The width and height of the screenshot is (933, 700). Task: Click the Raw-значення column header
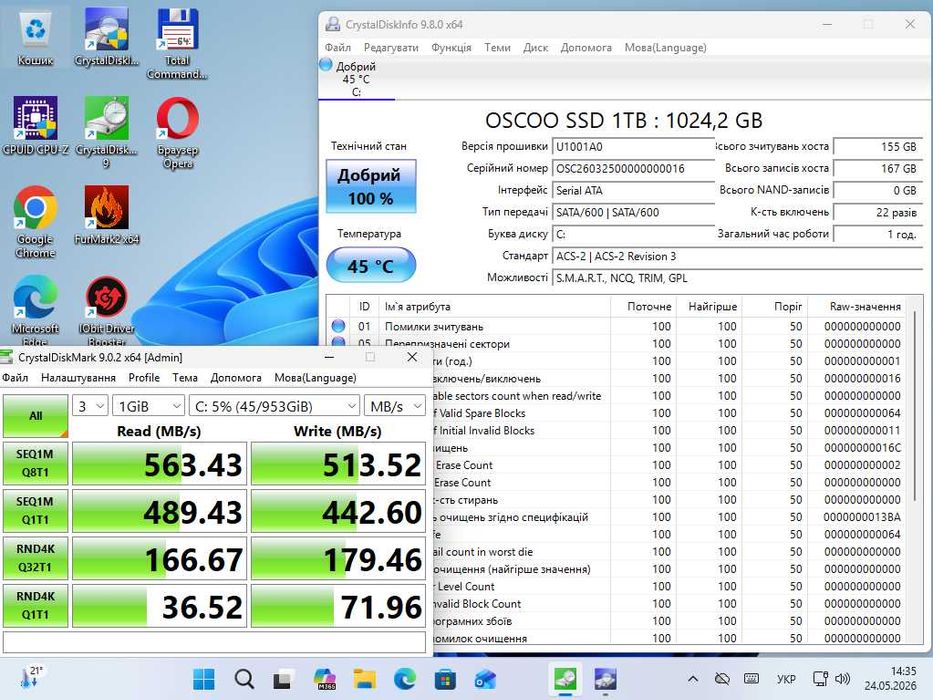tap(865, 307)
